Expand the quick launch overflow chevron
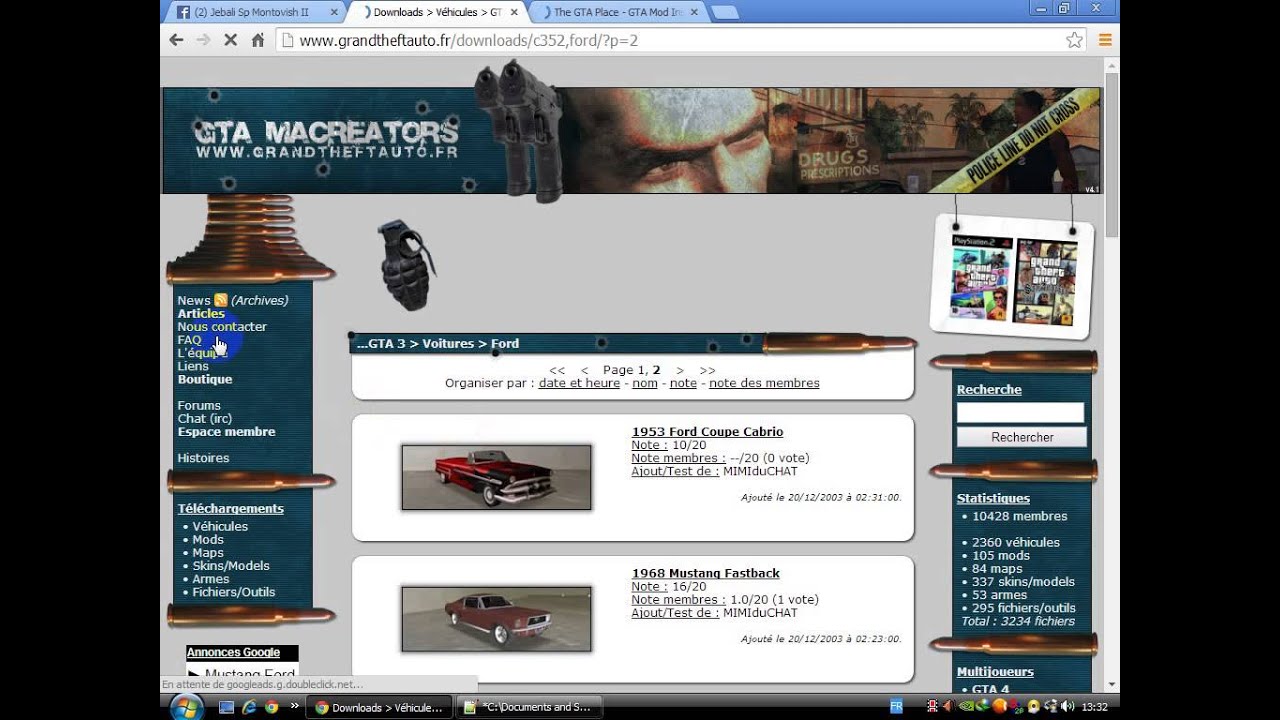Viewport: 1280px width, 720px height. coord(294,706)
